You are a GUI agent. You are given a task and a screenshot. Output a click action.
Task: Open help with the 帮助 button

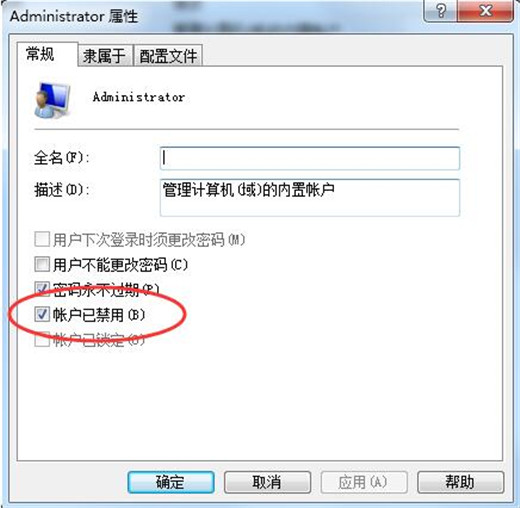click(460, 482)
